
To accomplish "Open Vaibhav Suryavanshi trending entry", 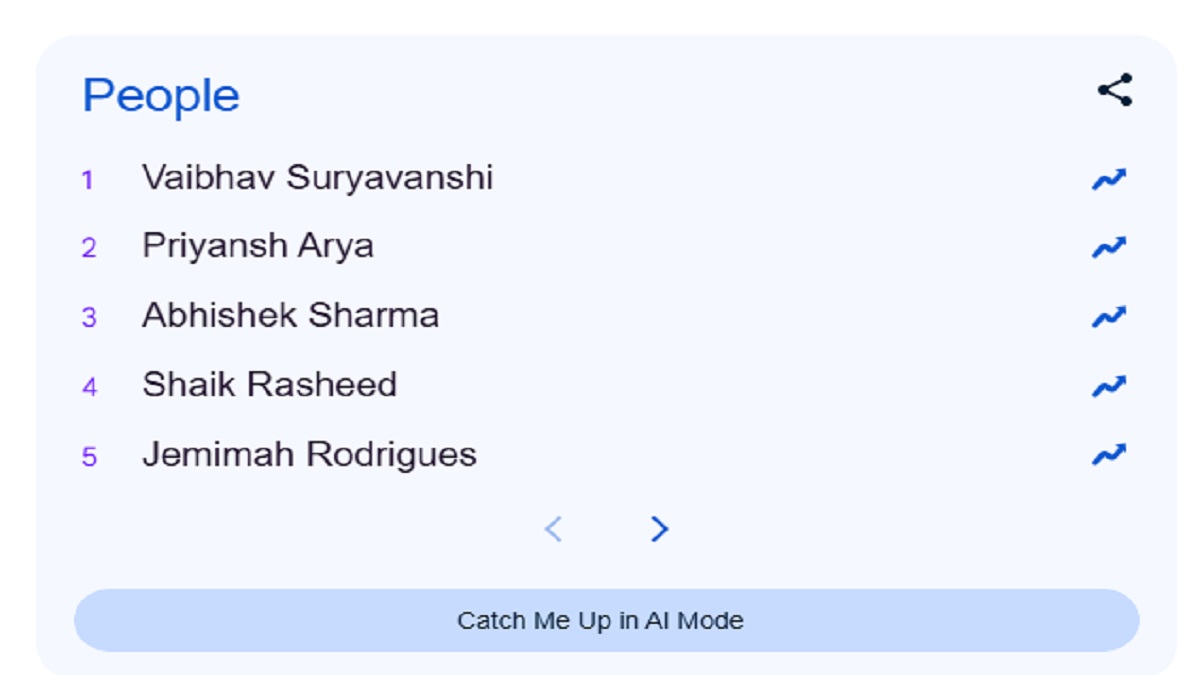I will tap(317, 178).
